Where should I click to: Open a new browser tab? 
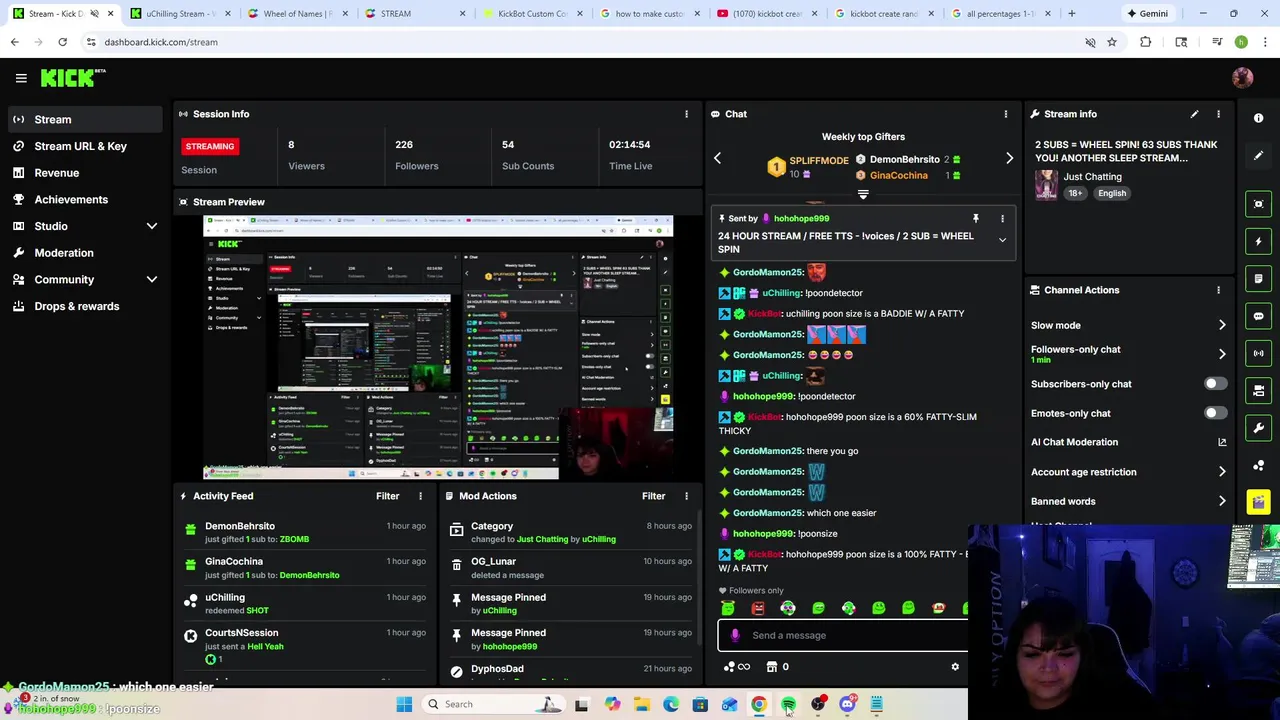[1071, 14]
